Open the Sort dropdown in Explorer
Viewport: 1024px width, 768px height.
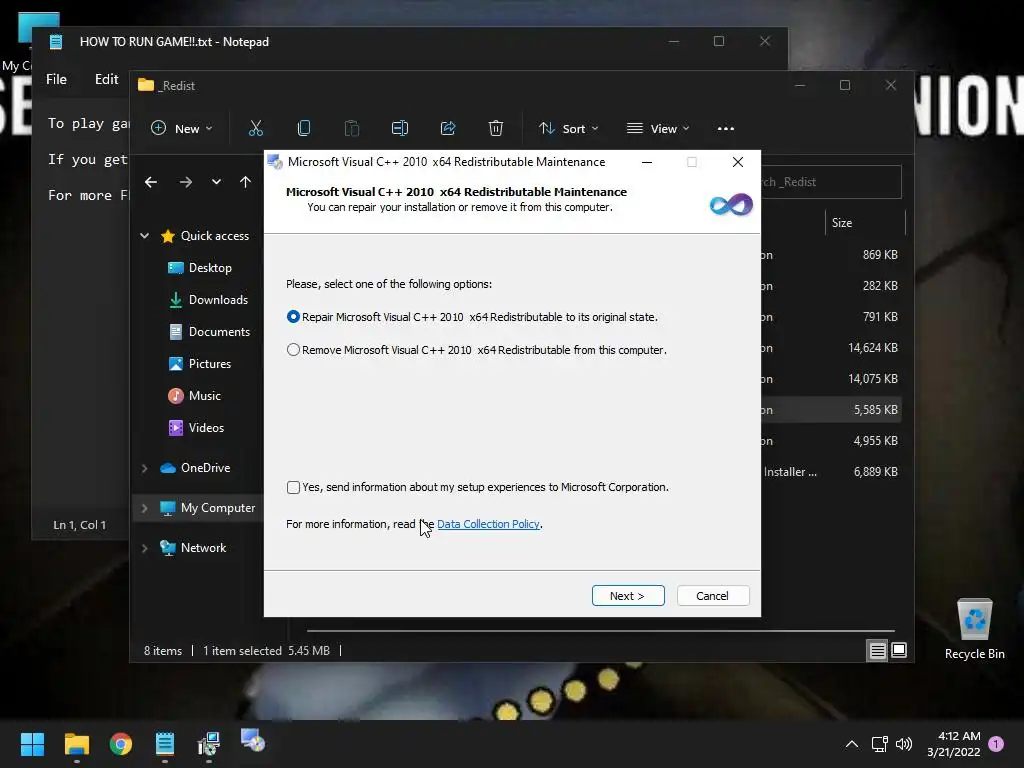(x=568, y=129)
